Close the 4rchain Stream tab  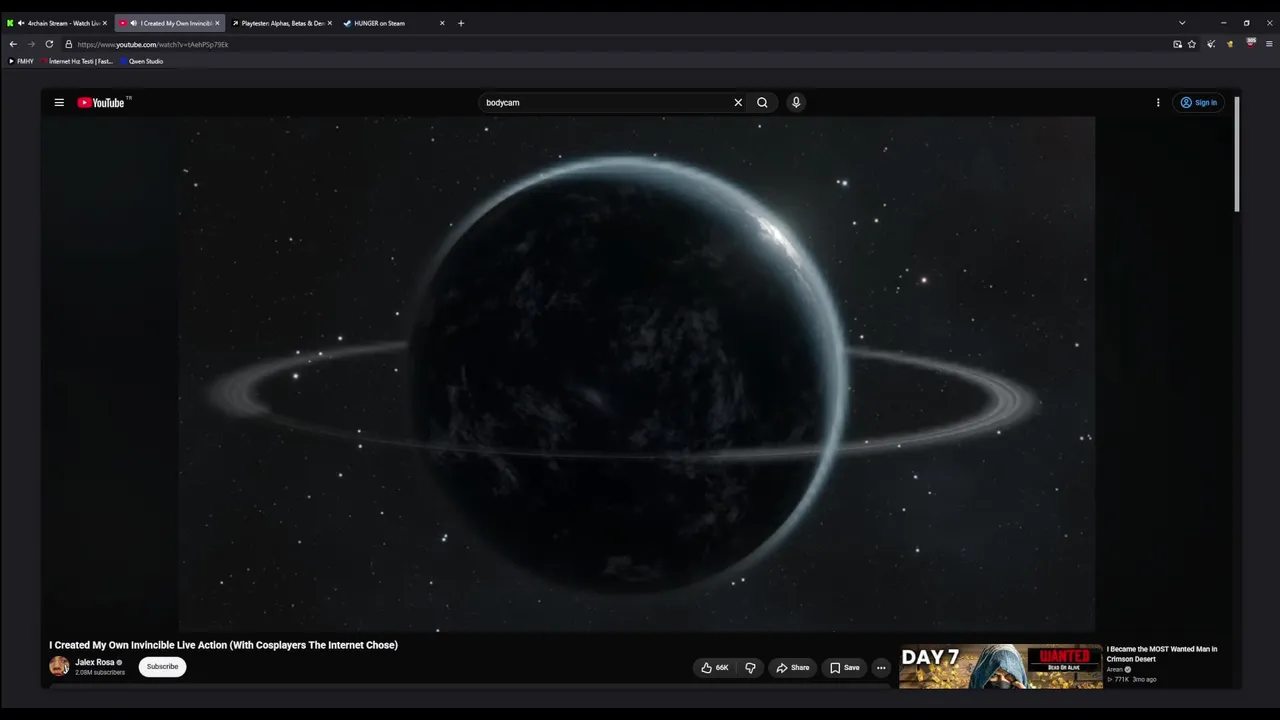pyautogui.click(x=104, y=23)
